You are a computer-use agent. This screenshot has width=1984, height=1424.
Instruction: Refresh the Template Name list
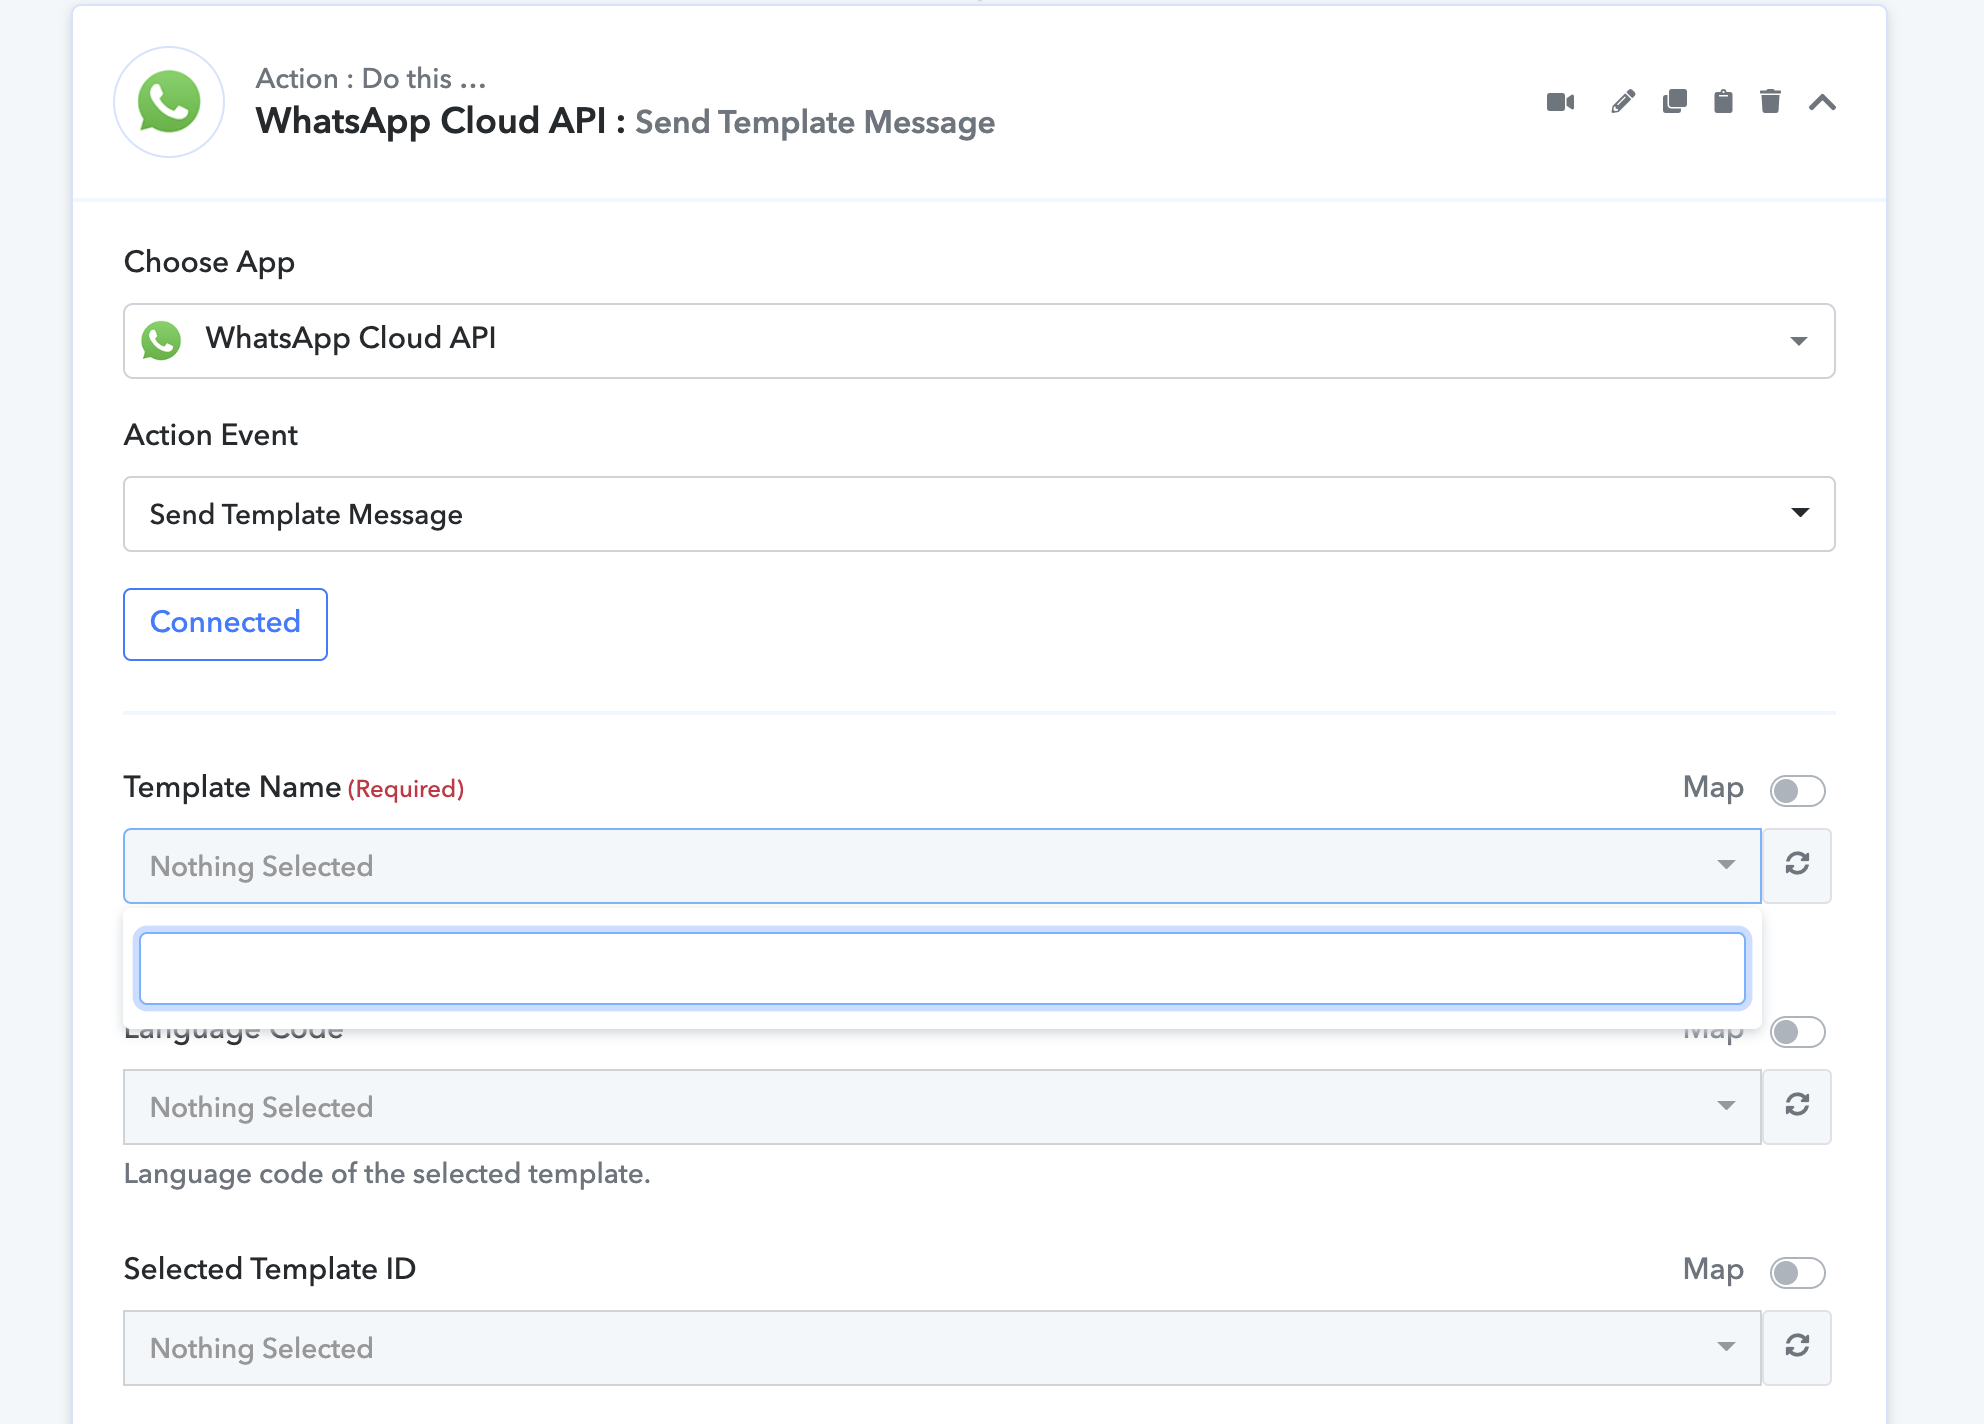[x=1797, y=866]
